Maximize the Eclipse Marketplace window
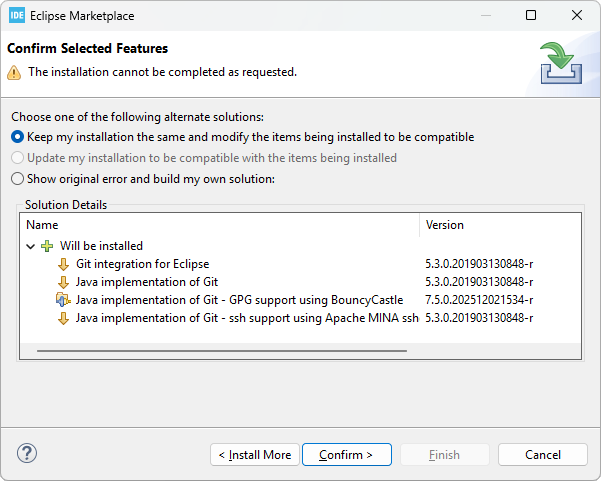Viewport: 601px width, 481px height. (x=531, y=16)
